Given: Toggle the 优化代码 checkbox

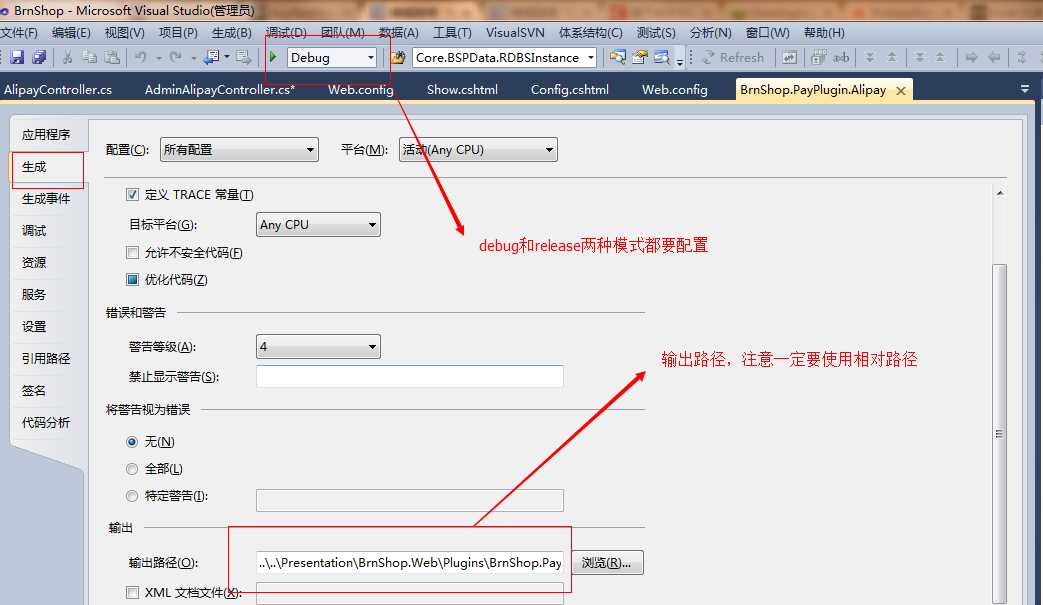Looking at the screenshot, I should [132, 279].
